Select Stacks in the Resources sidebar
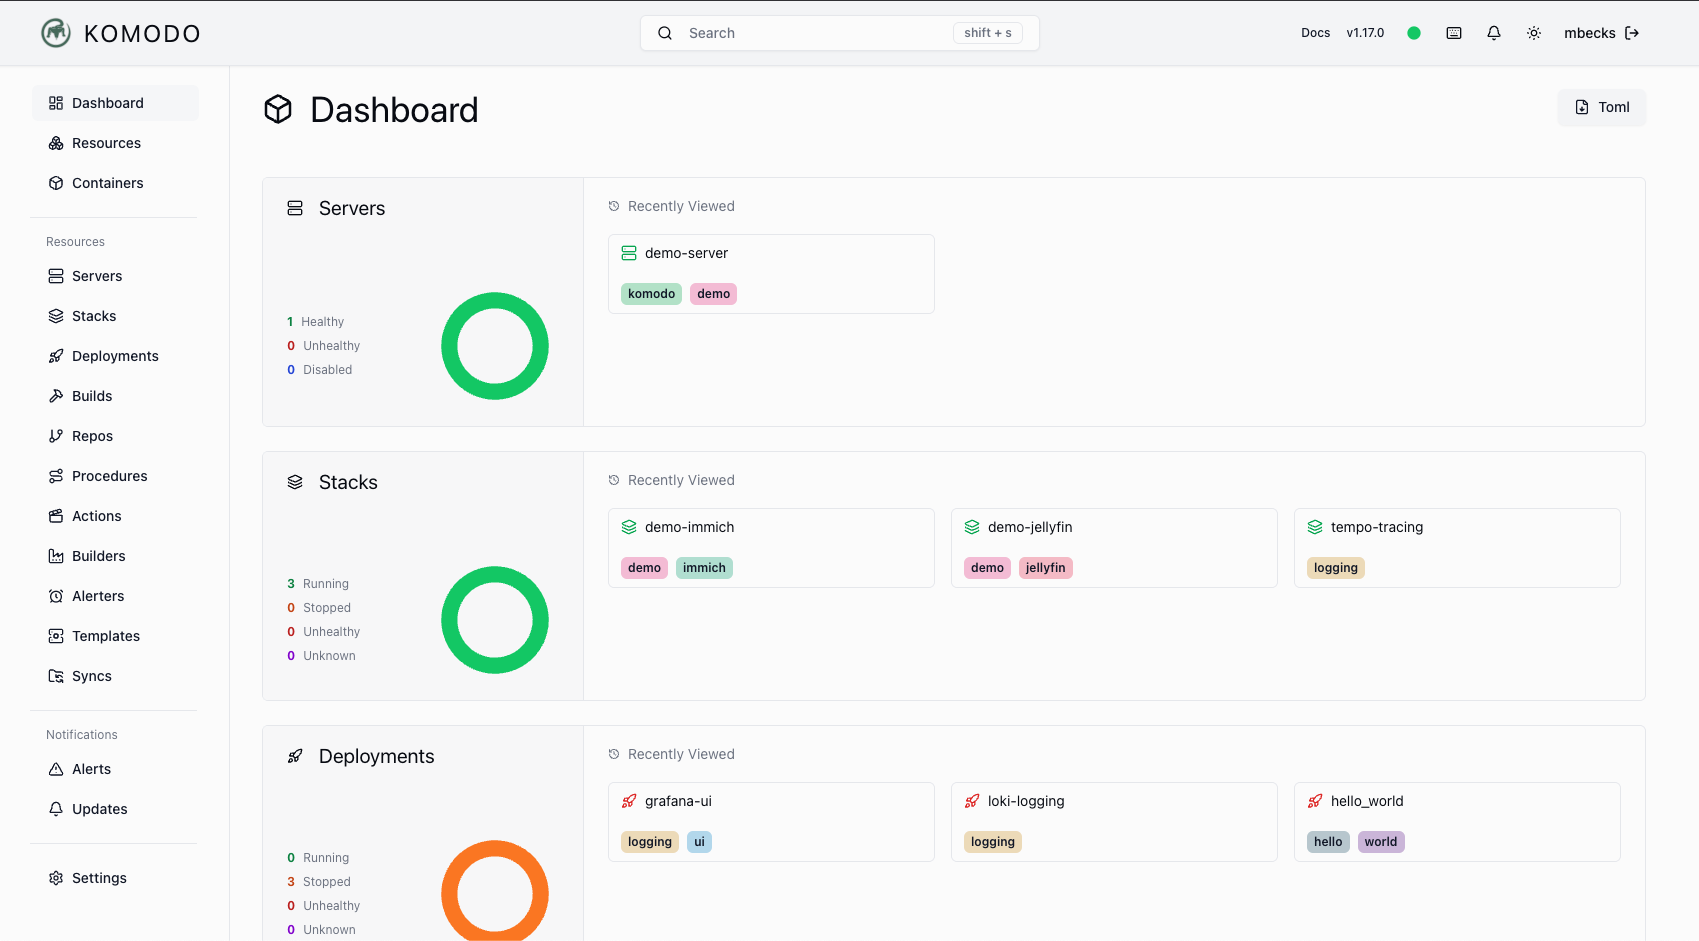 pyautogui.click(x=95, y=315)
